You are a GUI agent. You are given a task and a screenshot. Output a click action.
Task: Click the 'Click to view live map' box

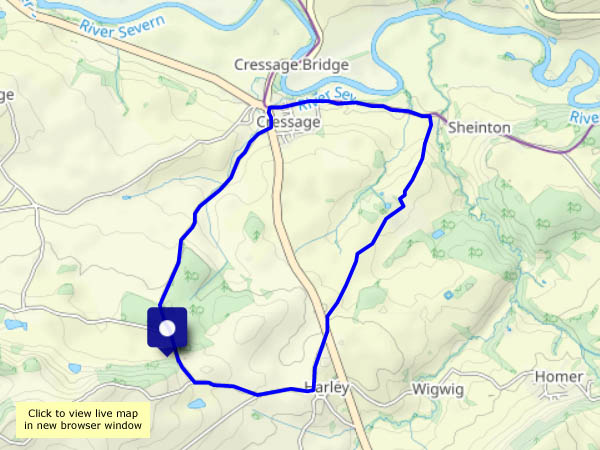point(83,419)
